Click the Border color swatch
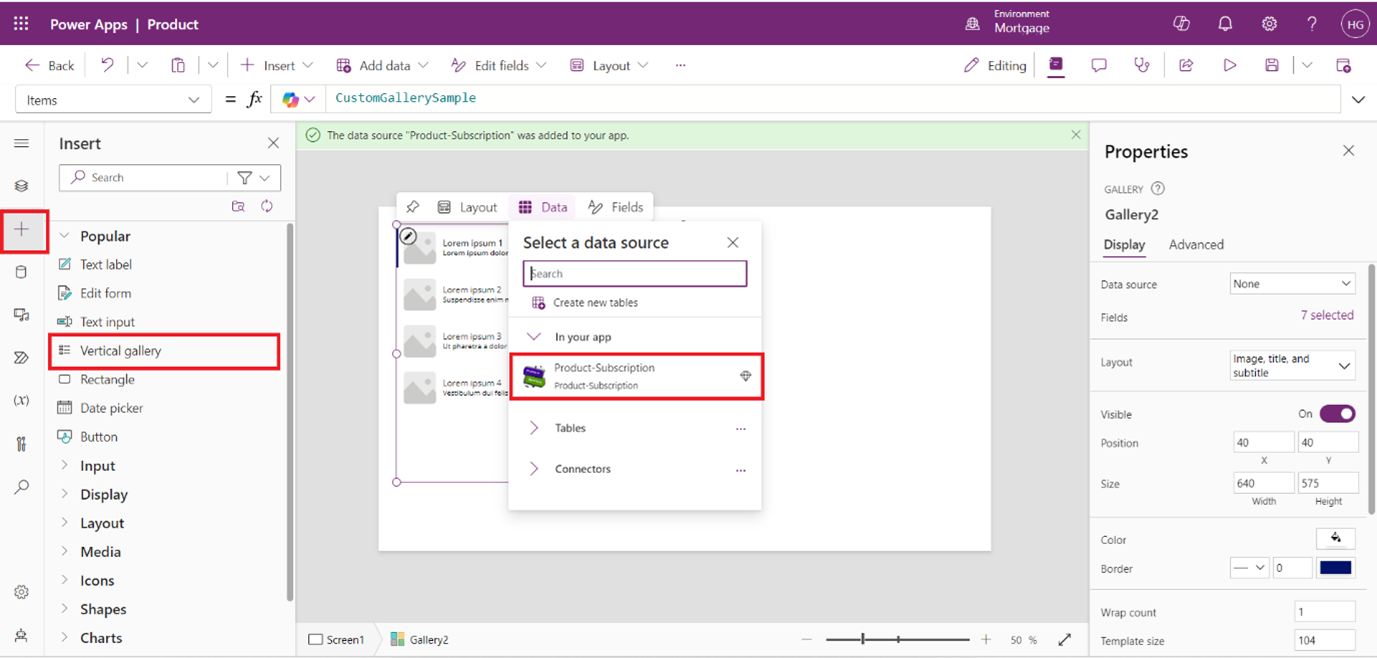The image size is (1377, 658). tap(1334, 568)
